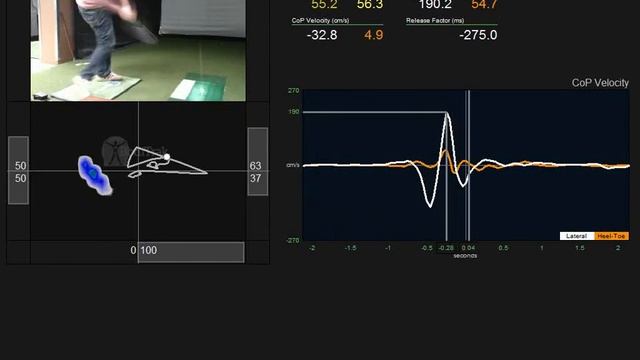640x360 pixels.
Task: Click the seconds x-axis label
Action: click(465, 256)
